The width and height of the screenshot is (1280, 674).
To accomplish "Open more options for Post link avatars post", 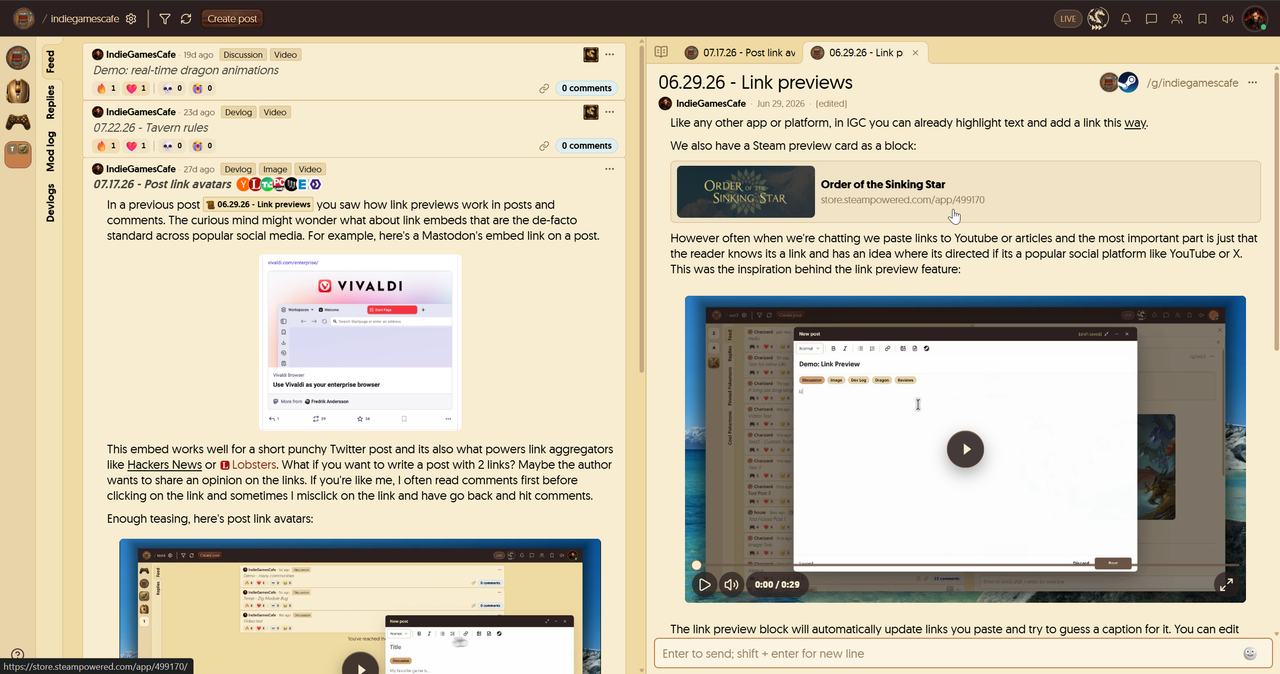I will (609, 169).
